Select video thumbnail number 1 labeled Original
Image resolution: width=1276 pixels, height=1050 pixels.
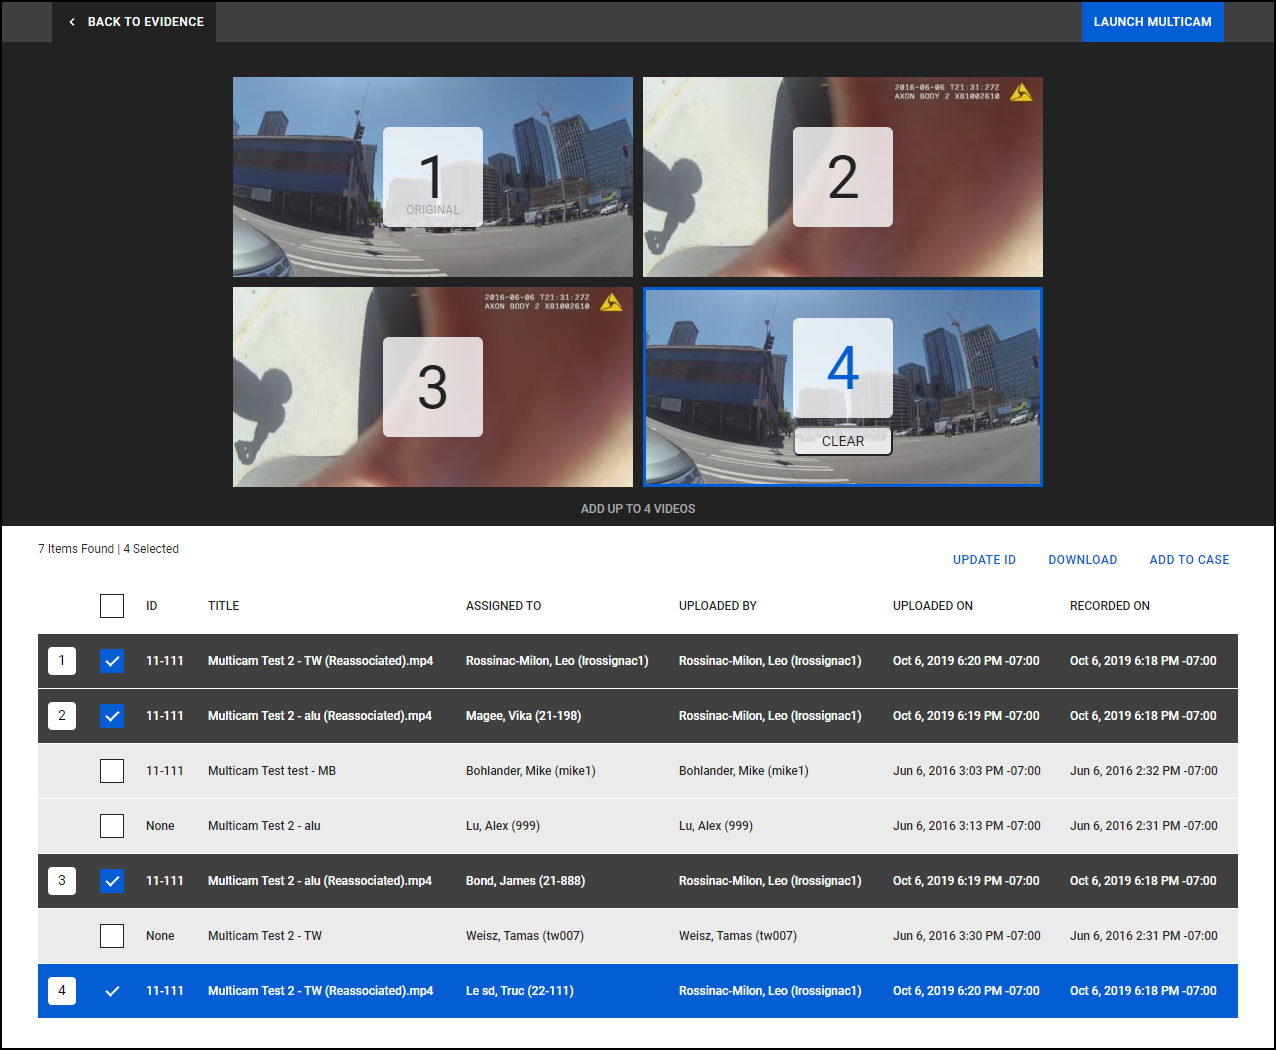coord(432,177)
